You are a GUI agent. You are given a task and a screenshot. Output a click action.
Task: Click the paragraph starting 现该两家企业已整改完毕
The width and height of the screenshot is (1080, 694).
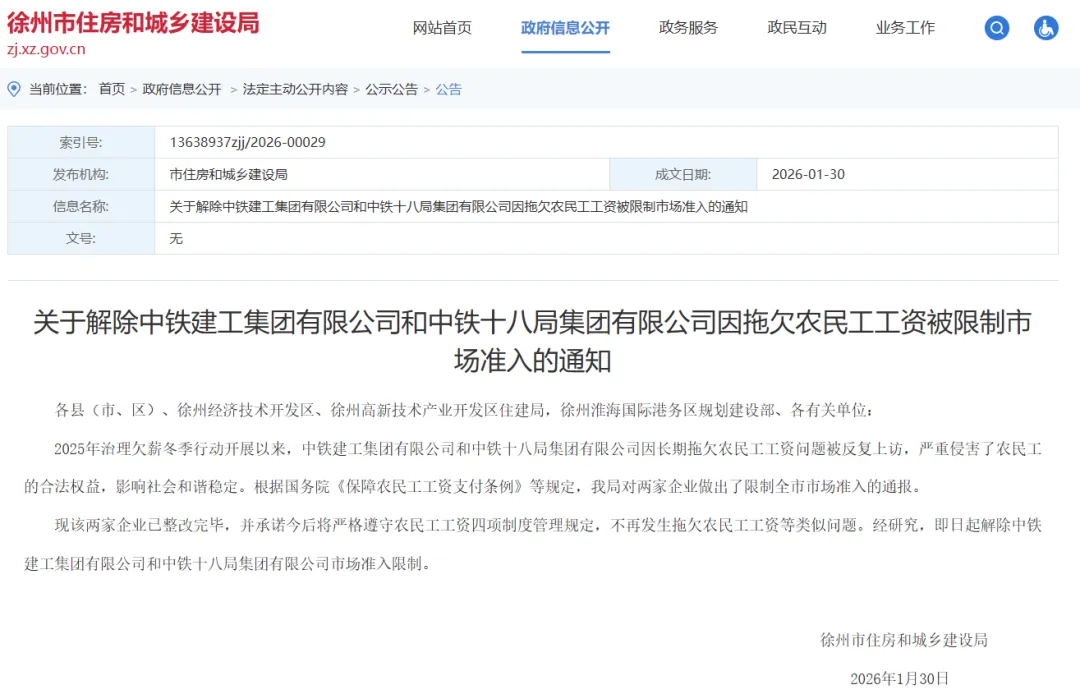533,544
